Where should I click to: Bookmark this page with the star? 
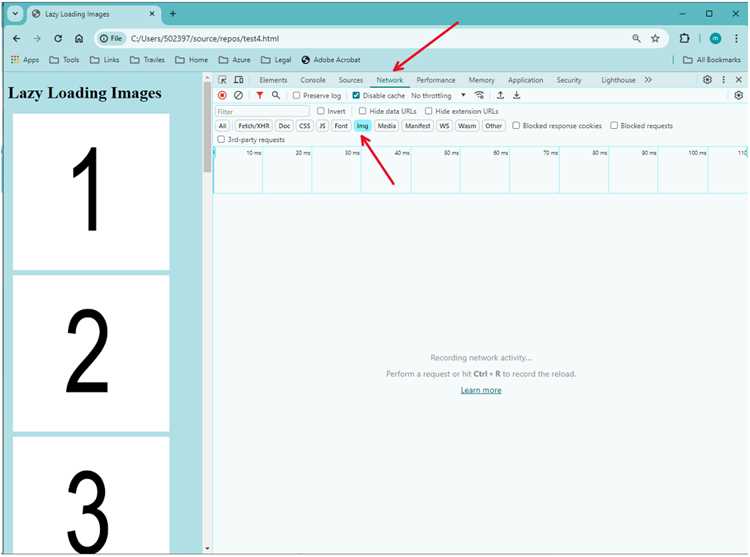tap(655, 38)
